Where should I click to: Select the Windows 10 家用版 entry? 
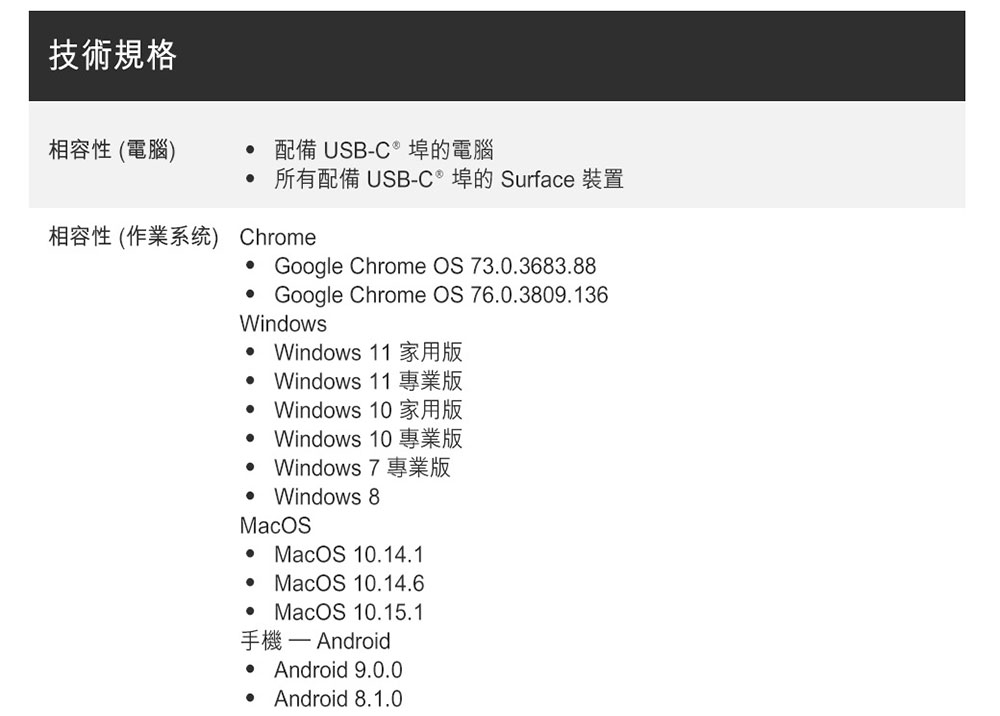pos(368,410)
